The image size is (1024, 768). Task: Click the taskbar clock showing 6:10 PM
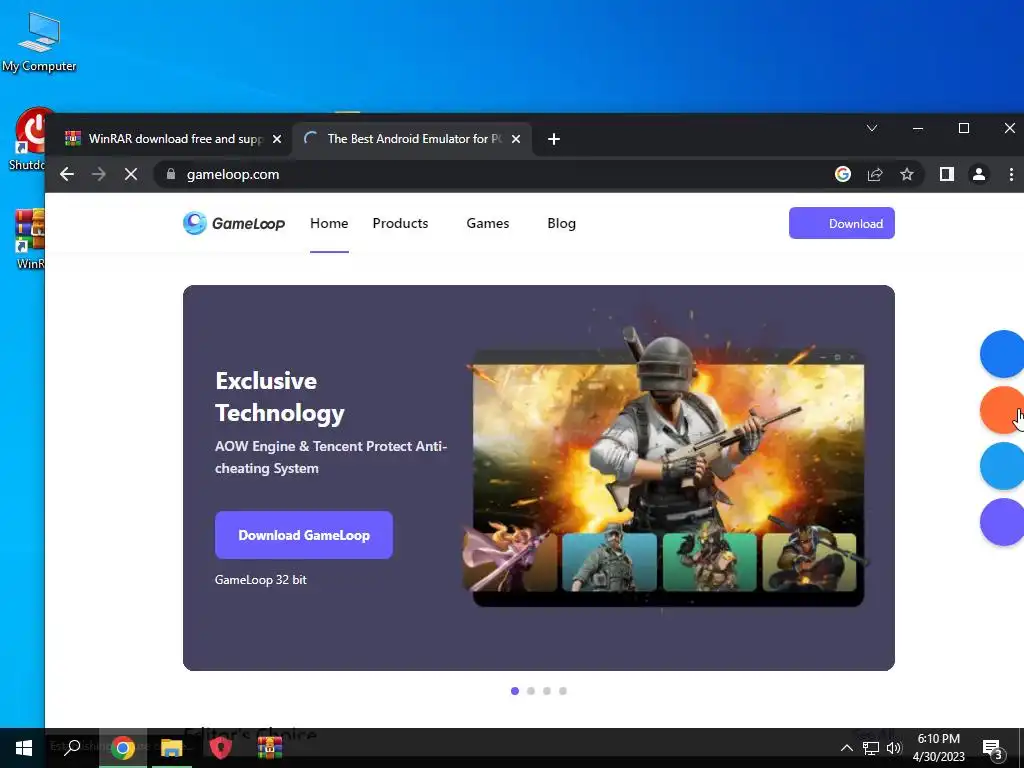click(938, 748)
